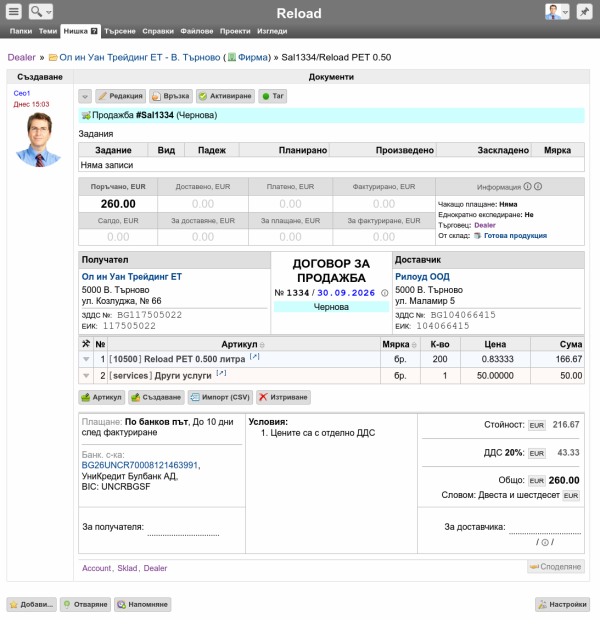Sort table by Мярка column
The width and height of the screenshot is (600, 620).
click(x=399, y=344)
